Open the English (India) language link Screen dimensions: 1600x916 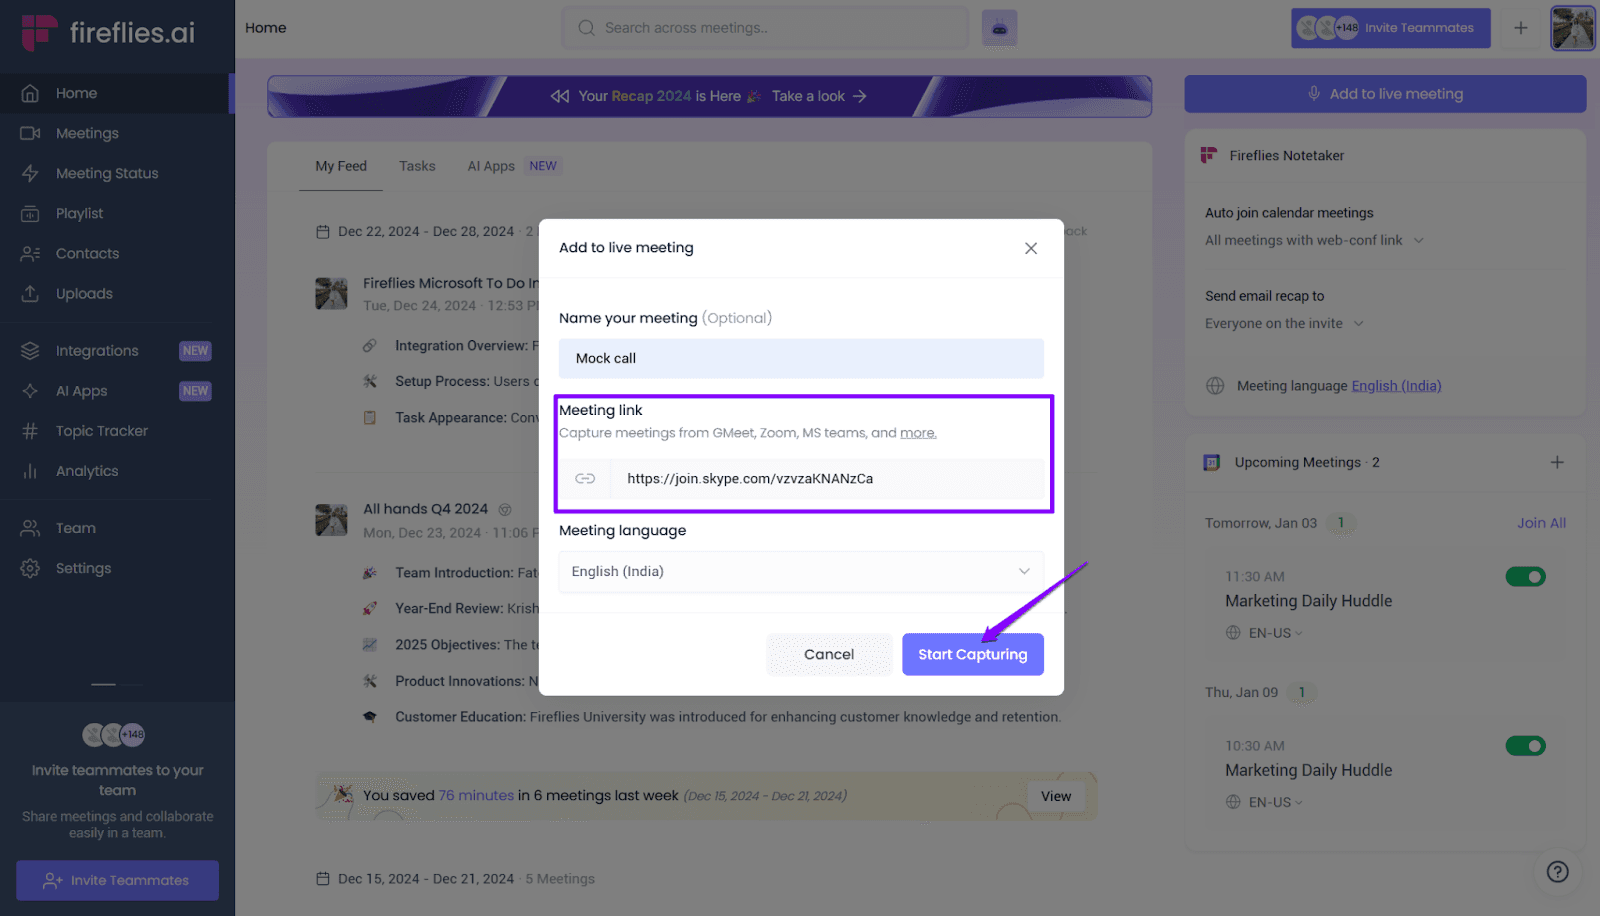pos(1396,386)
